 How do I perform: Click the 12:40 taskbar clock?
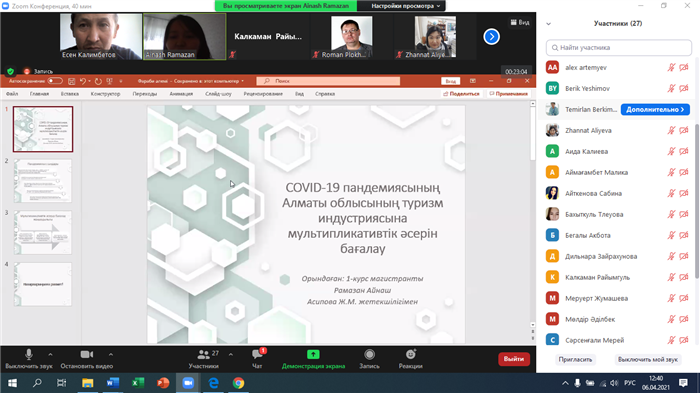coord(656,379)
